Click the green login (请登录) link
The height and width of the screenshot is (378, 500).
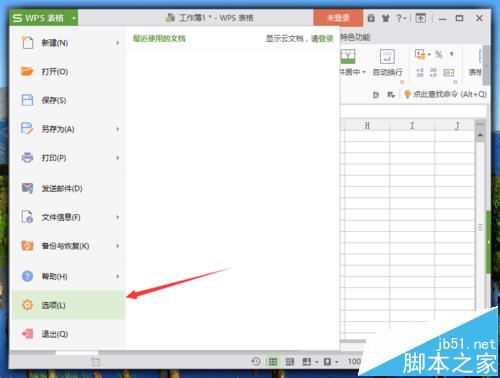322,39
